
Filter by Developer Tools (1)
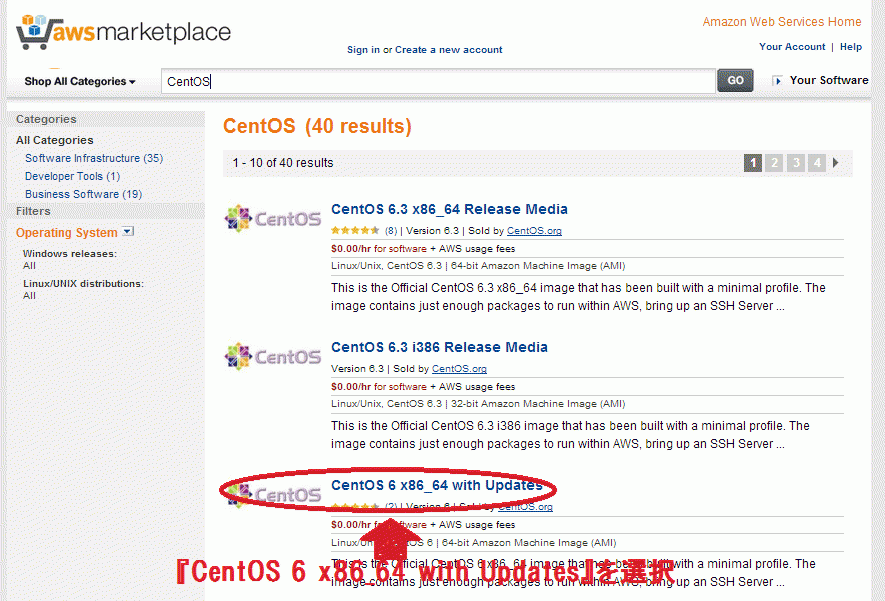click(x=72, y=176)
